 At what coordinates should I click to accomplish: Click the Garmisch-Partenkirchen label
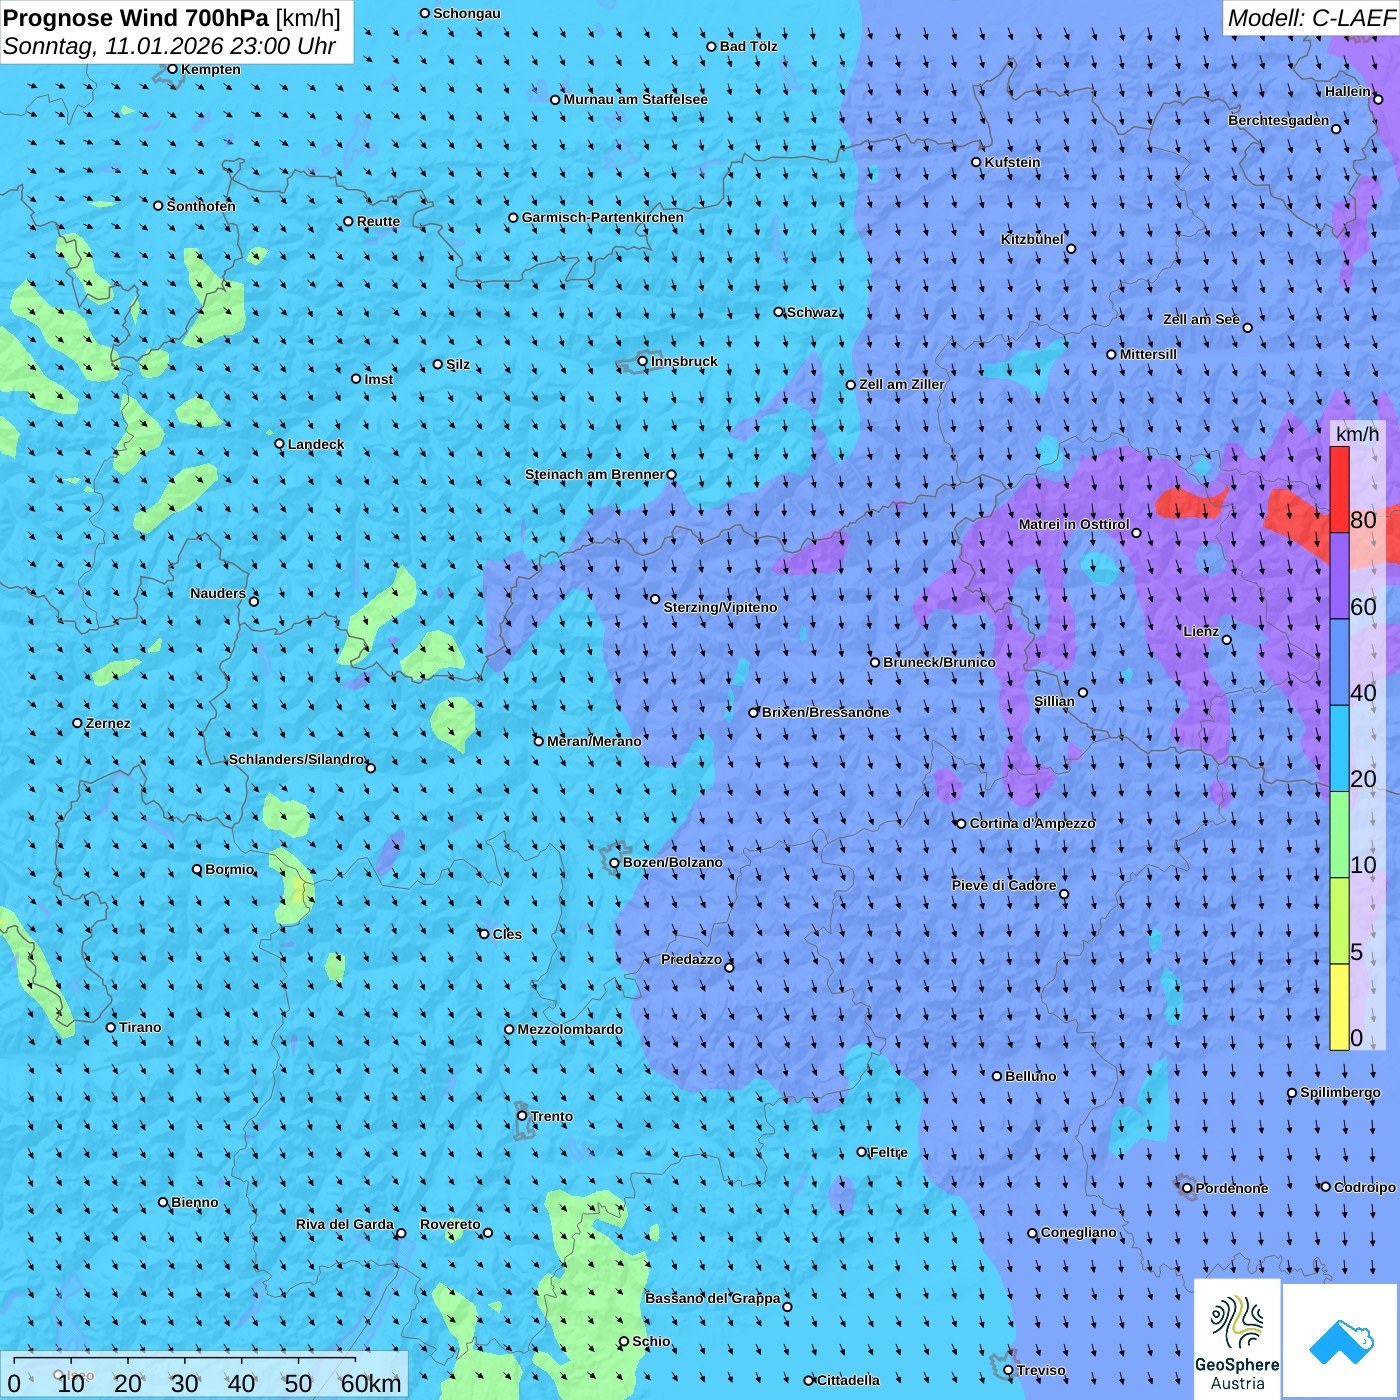[x=603, y=217]
